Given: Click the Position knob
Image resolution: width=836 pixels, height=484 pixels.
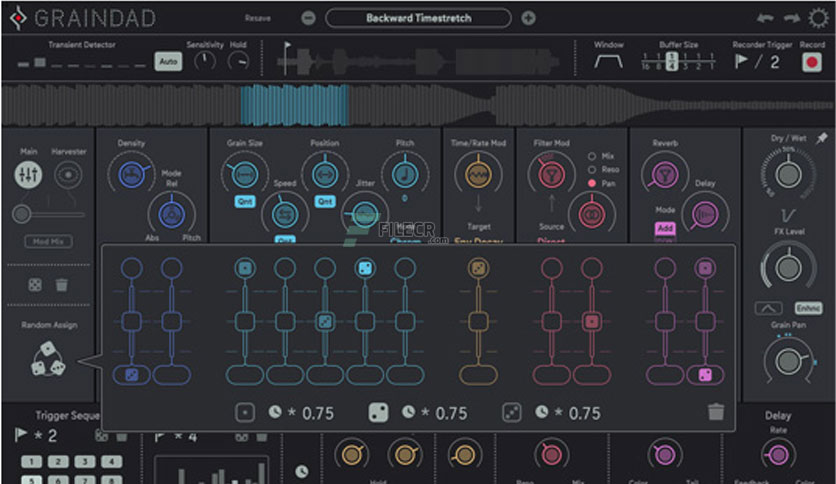Looking at the screenshot, I should point(325,174).
